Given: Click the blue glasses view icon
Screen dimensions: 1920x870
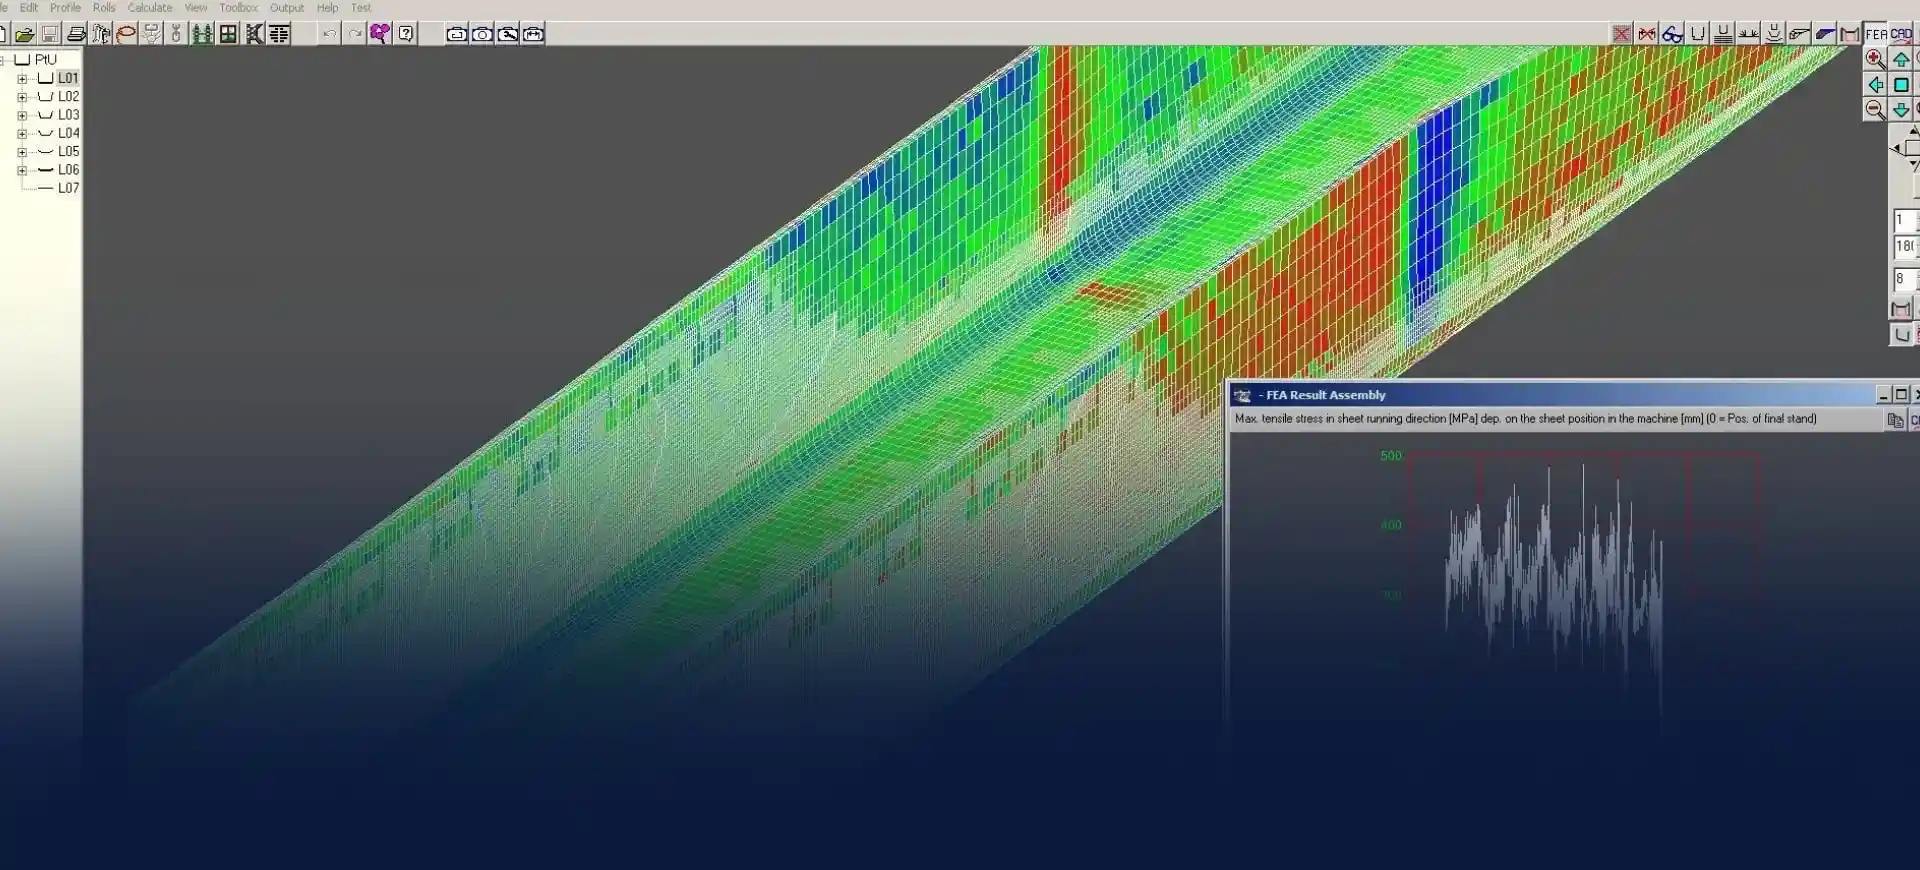Looking at the screenshot, I should point(1672,34).
